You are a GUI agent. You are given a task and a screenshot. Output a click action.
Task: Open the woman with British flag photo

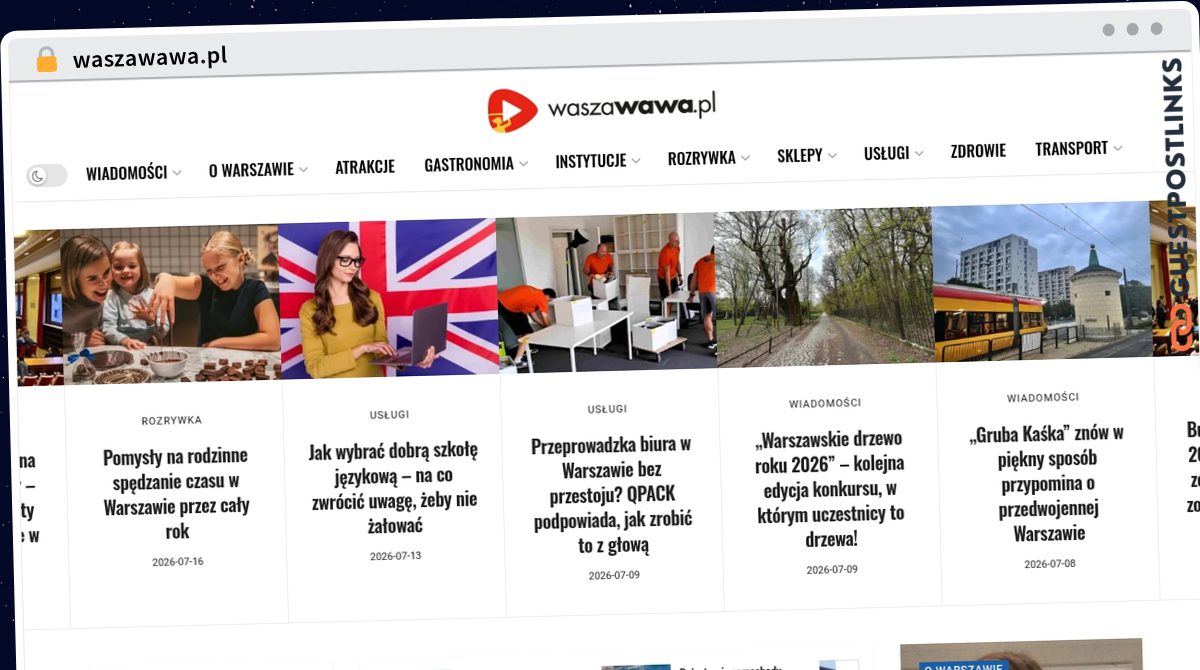pyautogui.click(x=388, y=297)
